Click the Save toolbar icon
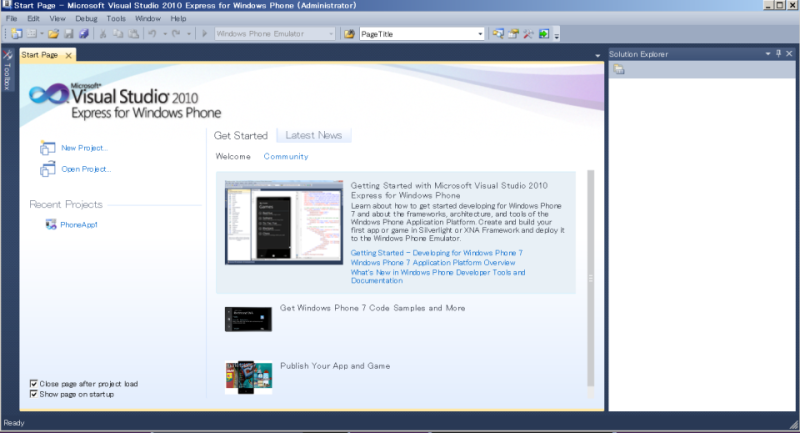This screenshot has height=433, width=800. [x=68, y=34]
